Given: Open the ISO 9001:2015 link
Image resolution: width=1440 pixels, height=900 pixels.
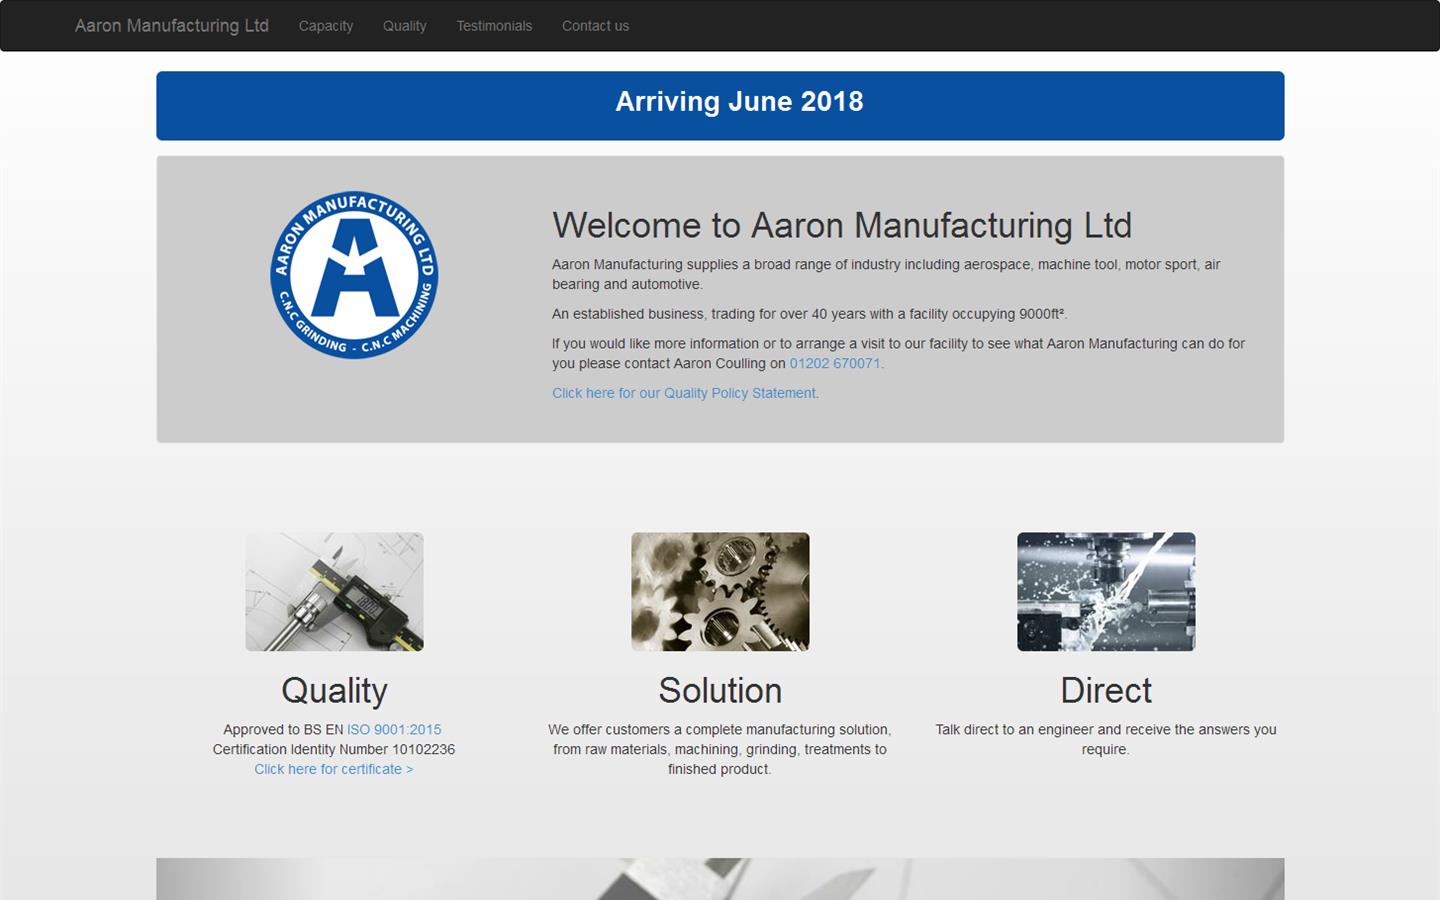Looking at the screenshot, I should pos(393,729).
